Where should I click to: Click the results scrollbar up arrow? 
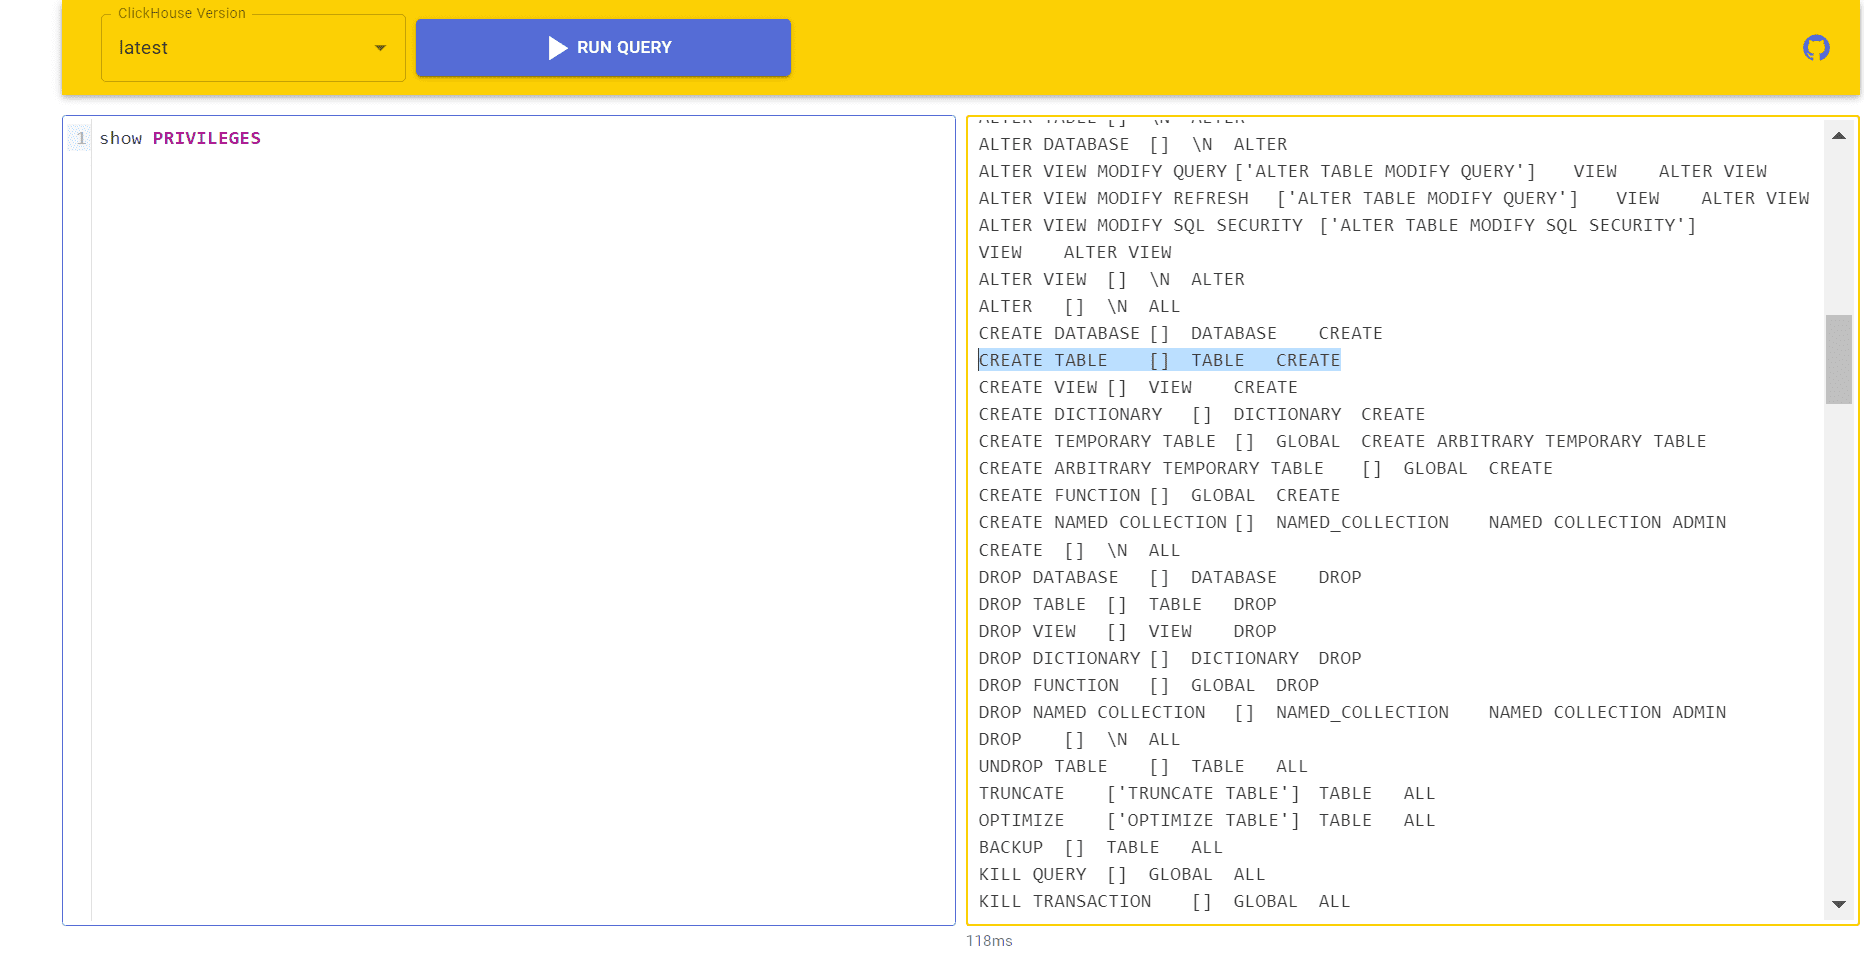click(1838, 136)
